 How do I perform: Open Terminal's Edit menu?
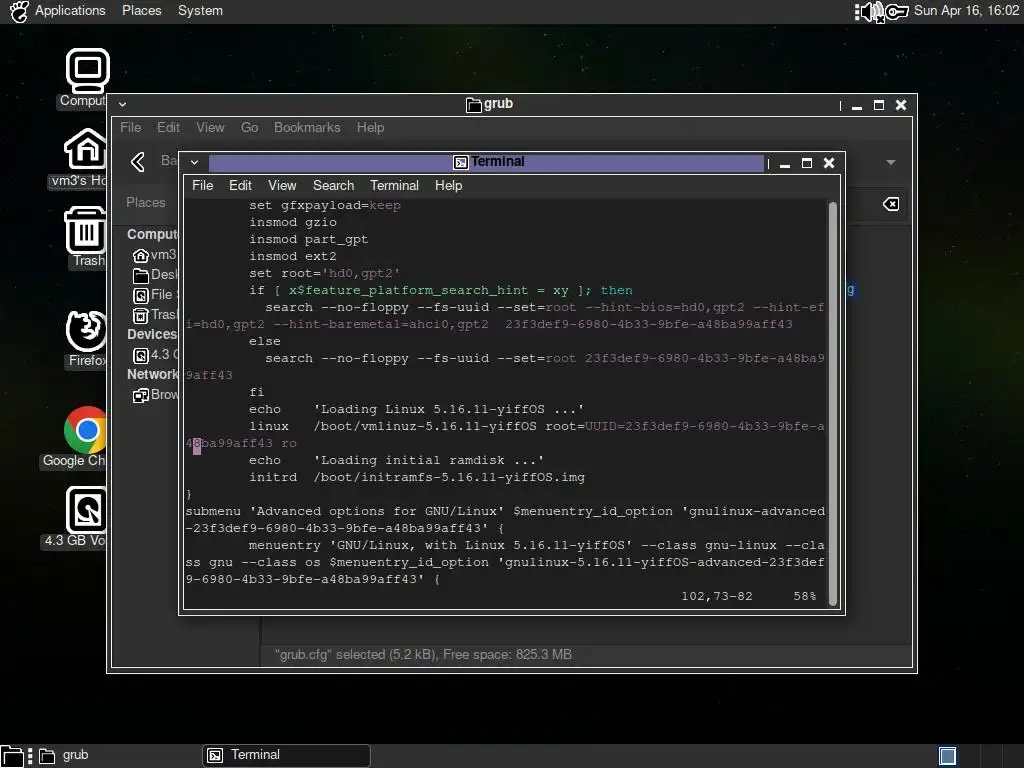click(240, 185)
